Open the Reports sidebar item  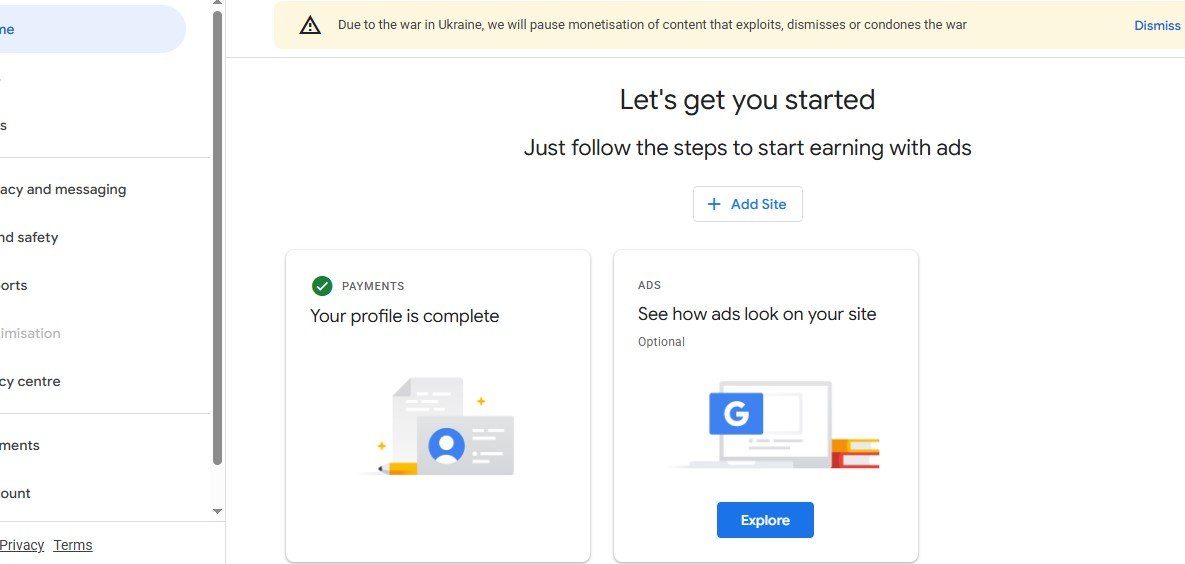14,285
